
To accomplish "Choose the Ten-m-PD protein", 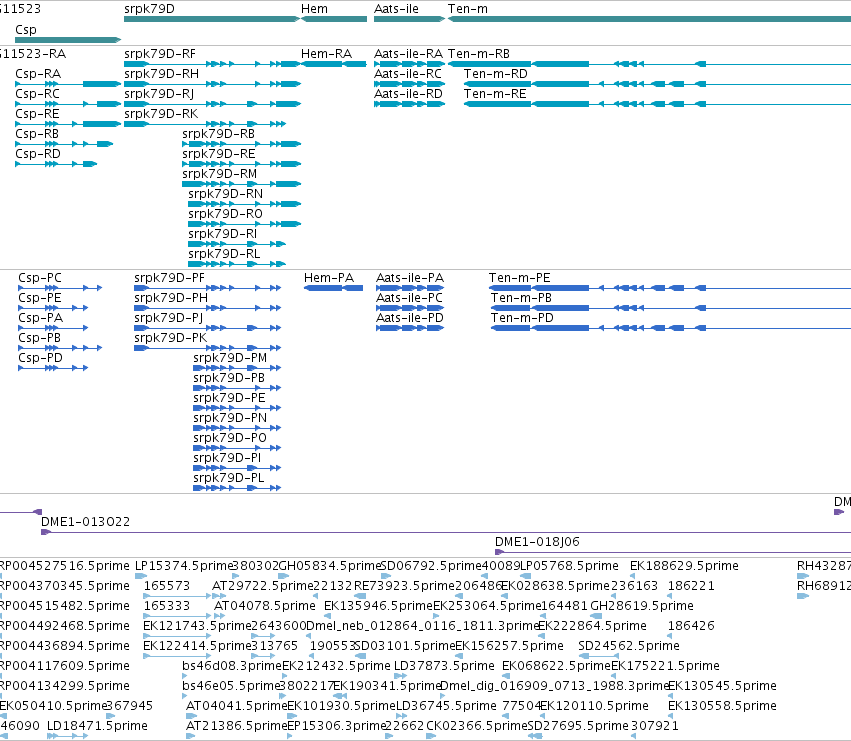I will pyautogui.click(x=671, y=328).
